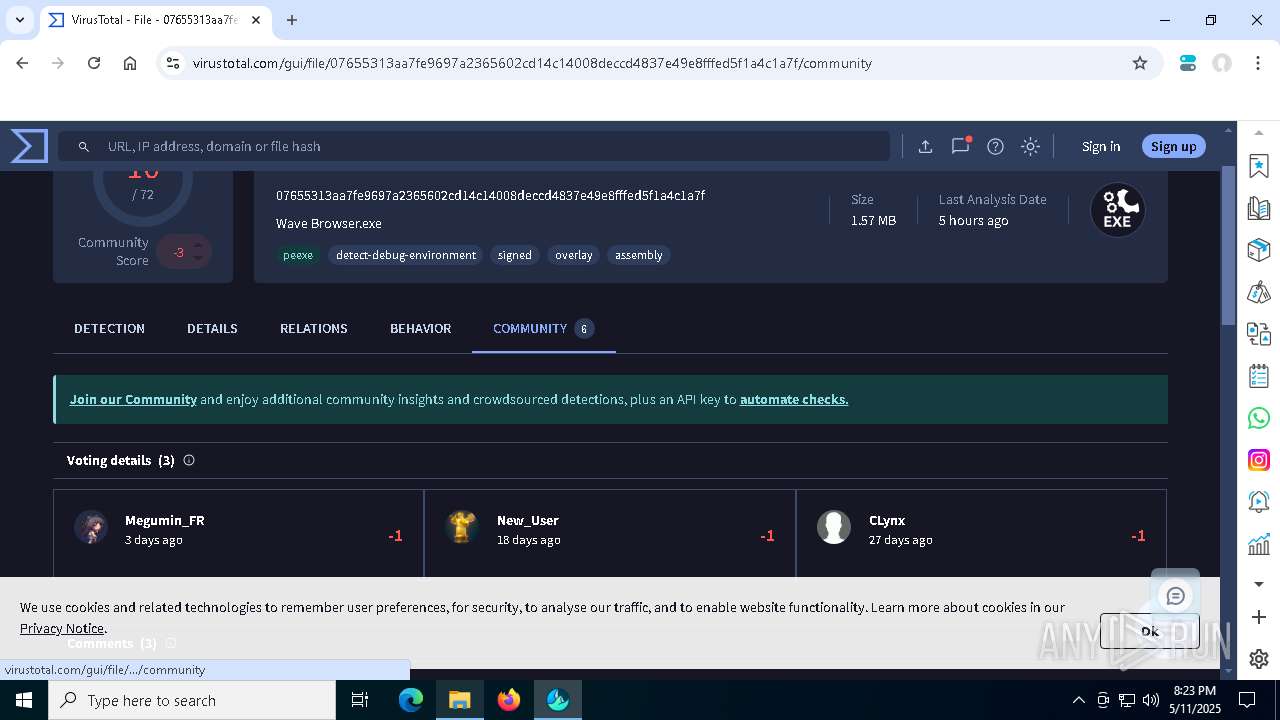Open the tab search dropdown arrow
Image resolution: width=1280 pixels, height=720 pixels.
(20, 20)
